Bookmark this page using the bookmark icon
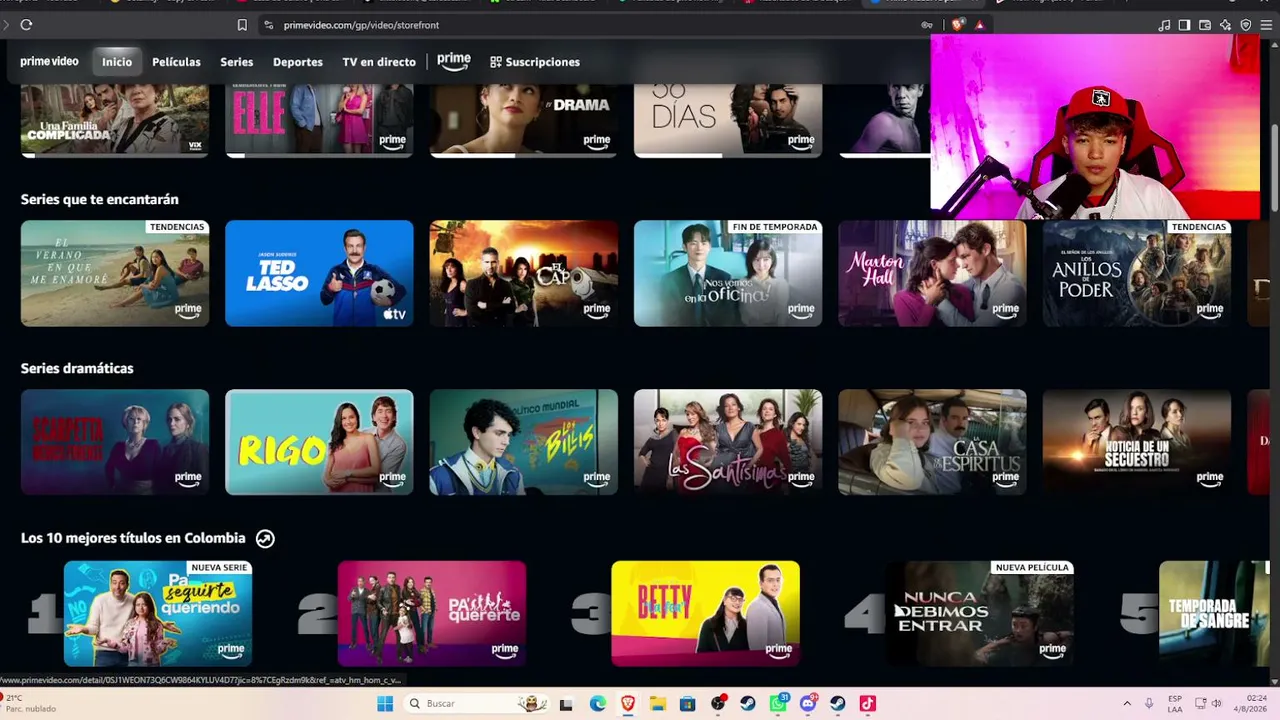The height and width of the screenshot is (720, 1280). [242, 25]
